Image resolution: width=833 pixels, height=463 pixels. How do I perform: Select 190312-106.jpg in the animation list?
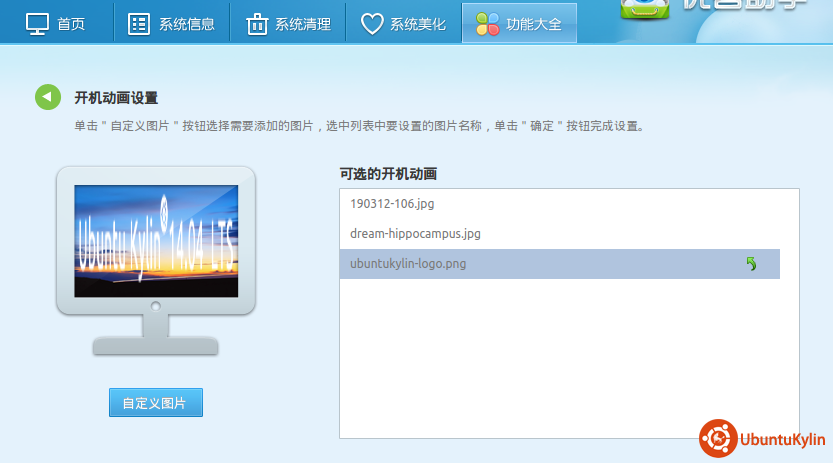point(392,204)
